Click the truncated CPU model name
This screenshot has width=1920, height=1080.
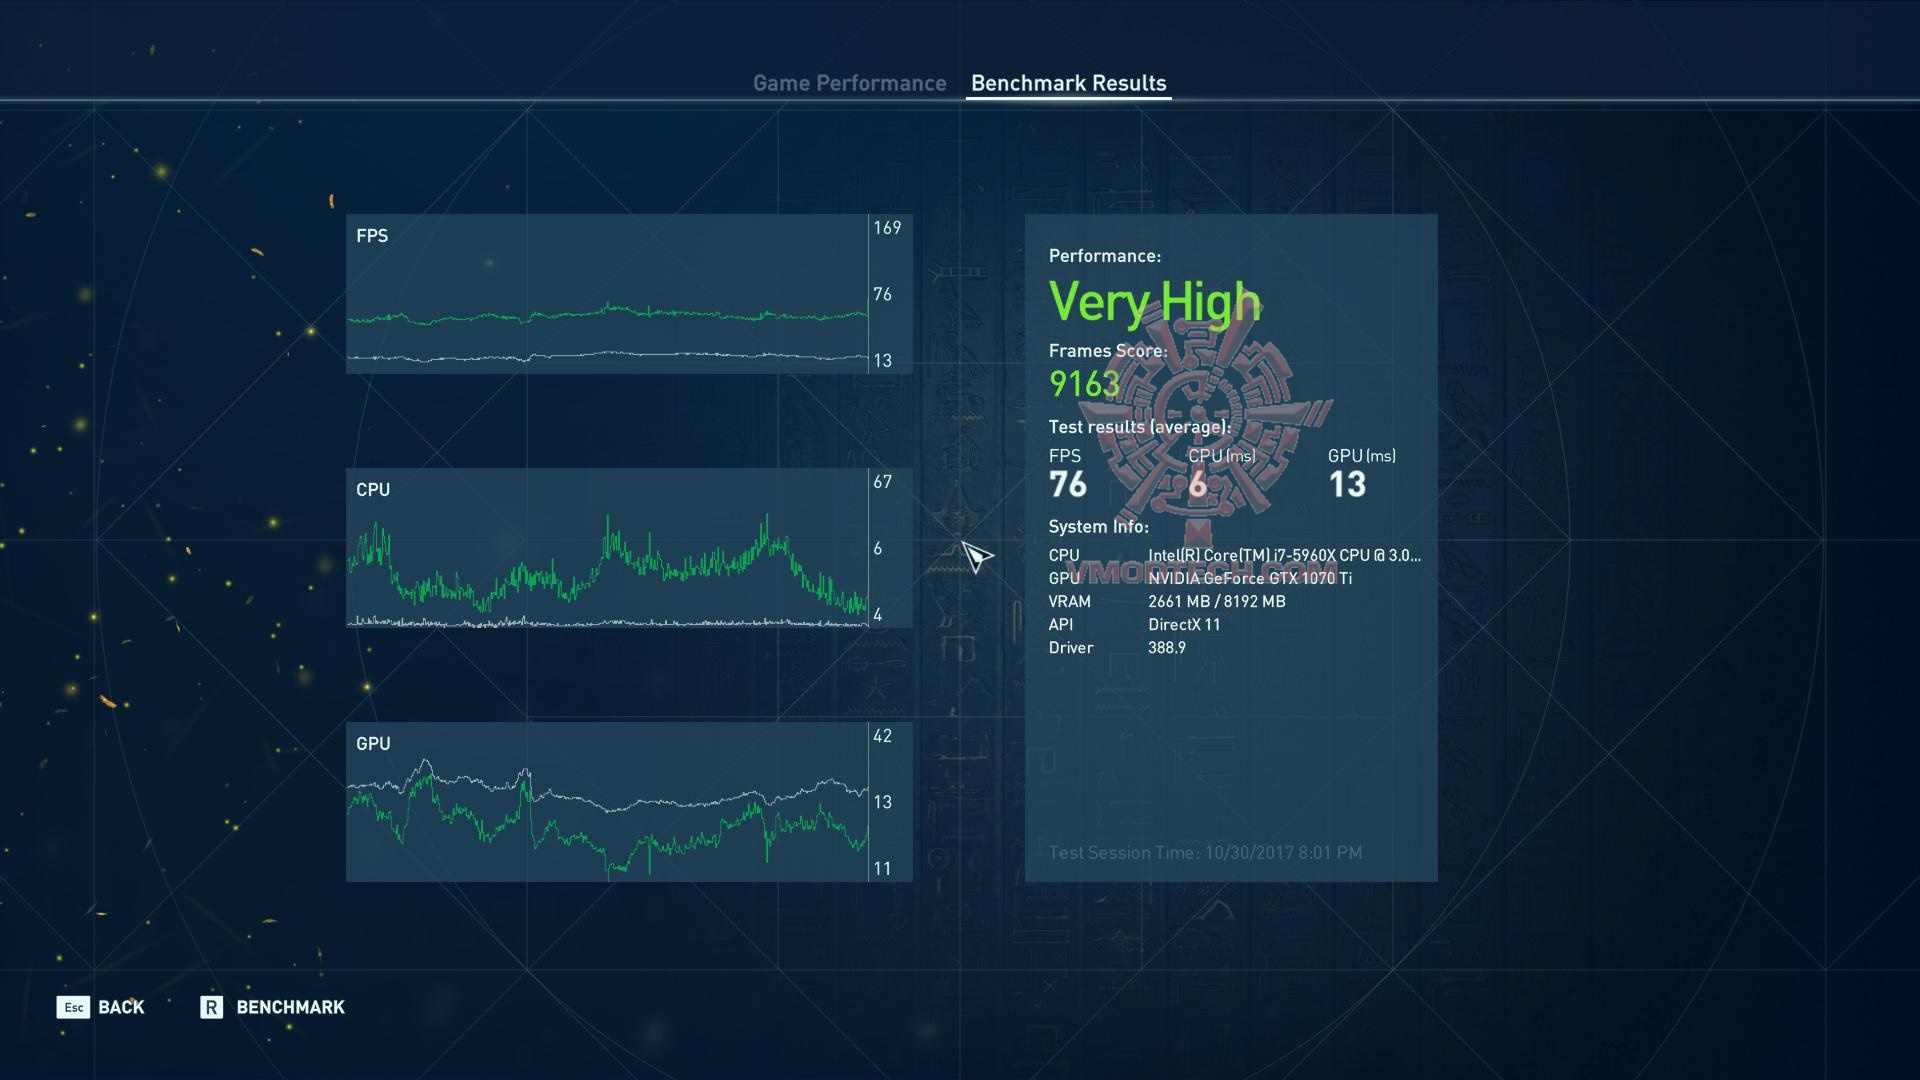point(1284,555)
